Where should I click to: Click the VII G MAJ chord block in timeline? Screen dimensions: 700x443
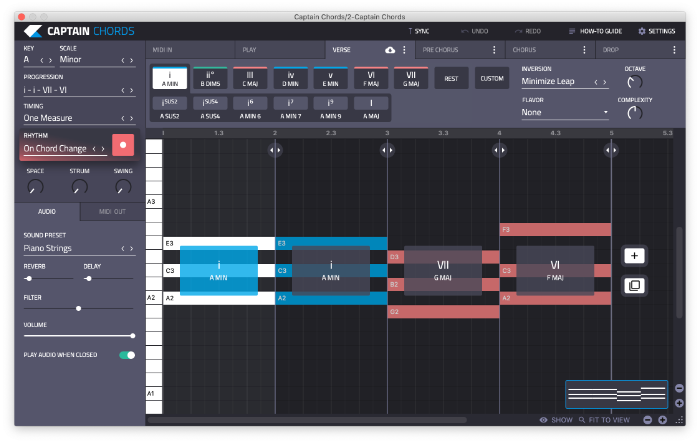point(442,271)
